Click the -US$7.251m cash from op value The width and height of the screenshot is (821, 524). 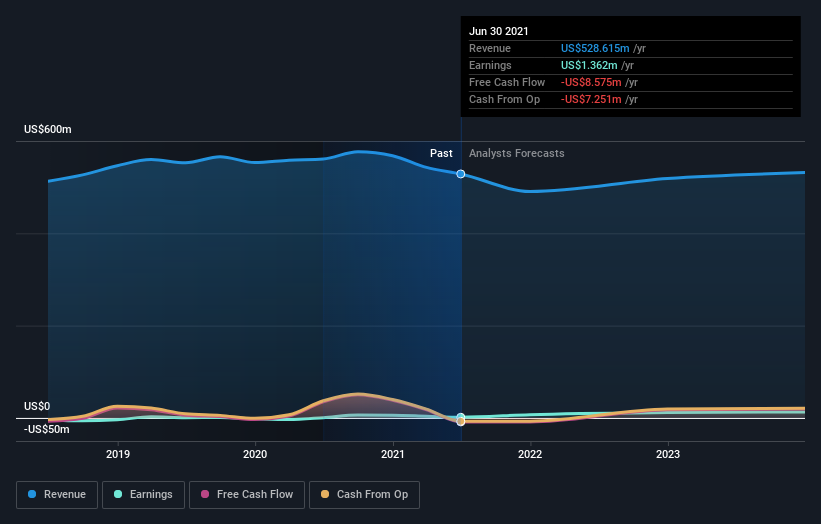(591, 99)
